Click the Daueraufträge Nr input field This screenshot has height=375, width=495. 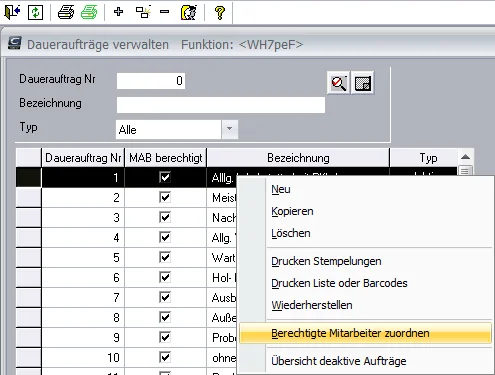tap(151, 81)
